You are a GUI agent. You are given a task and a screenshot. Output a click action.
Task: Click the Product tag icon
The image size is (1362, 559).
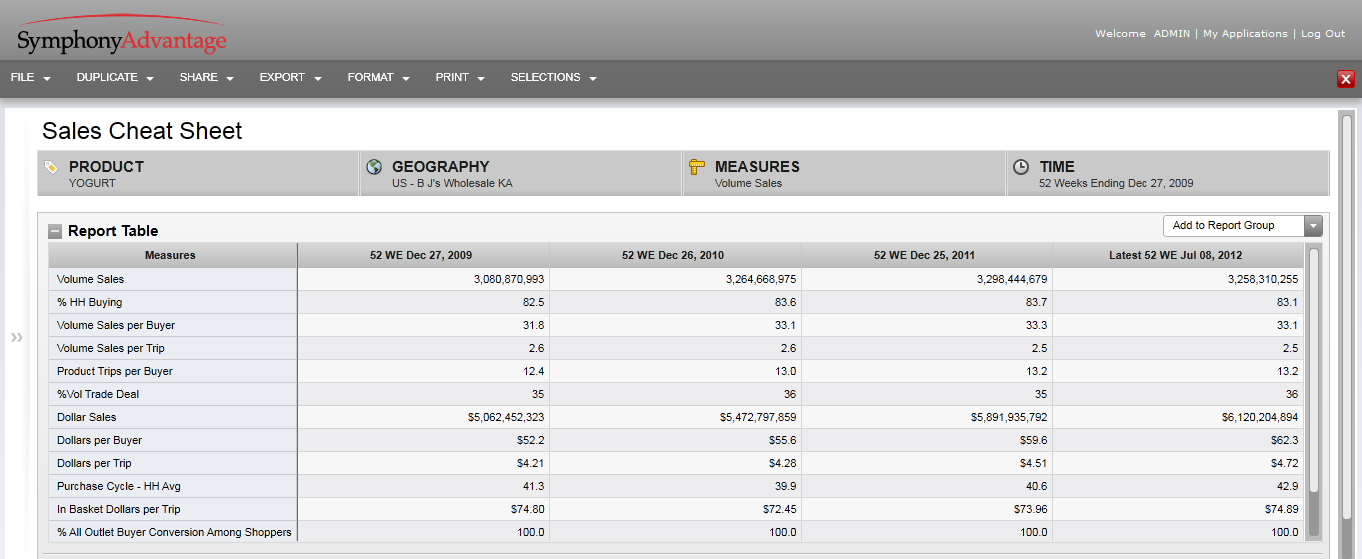click(x=52, y=168)
